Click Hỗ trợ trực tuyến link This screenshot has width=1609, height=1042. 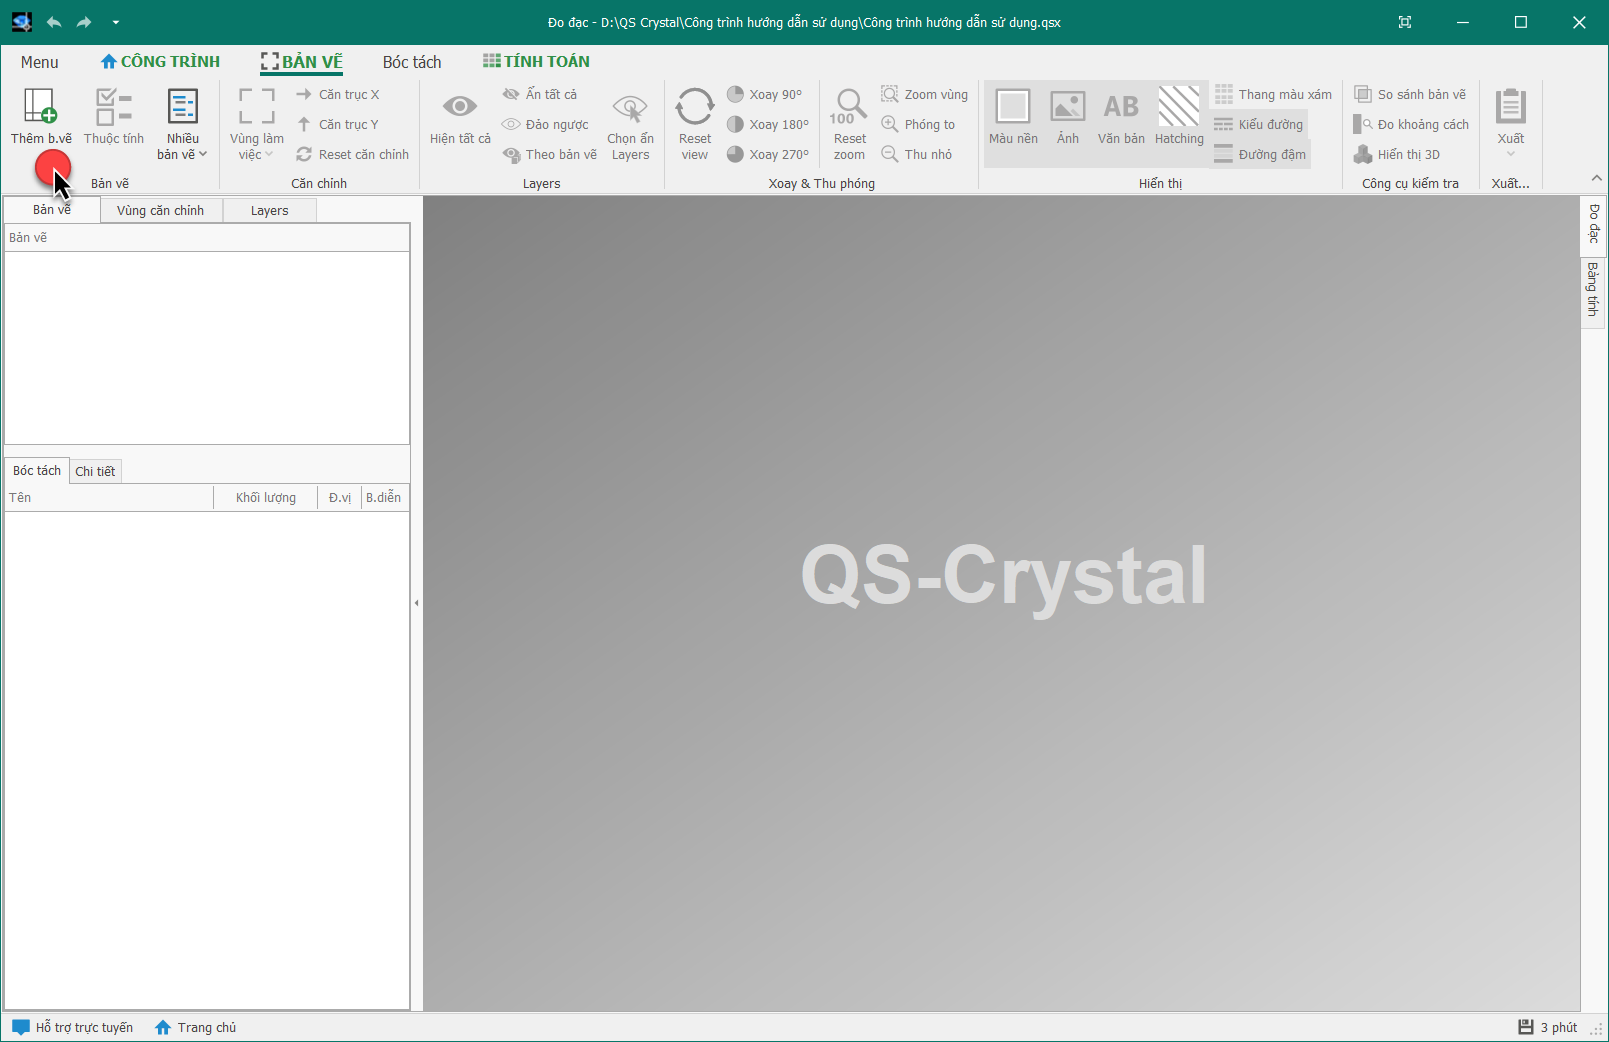pos(72,1027)
